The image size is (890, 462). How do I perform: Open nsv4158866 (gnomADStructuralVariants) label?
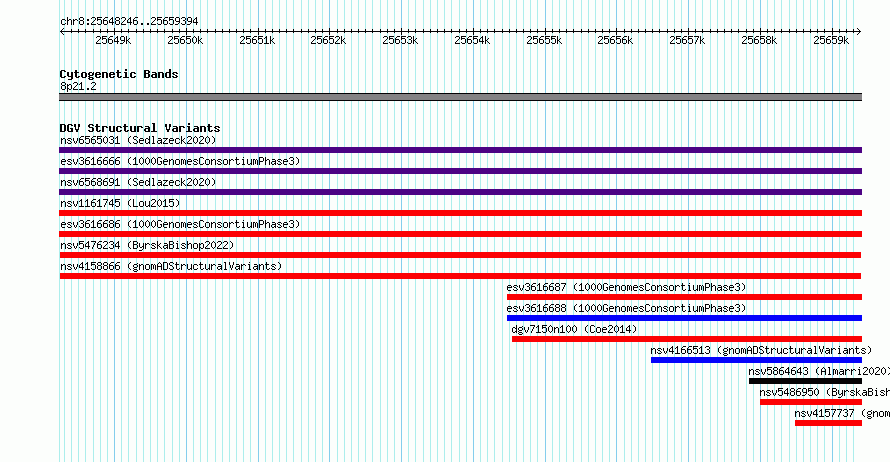point(171,266)
